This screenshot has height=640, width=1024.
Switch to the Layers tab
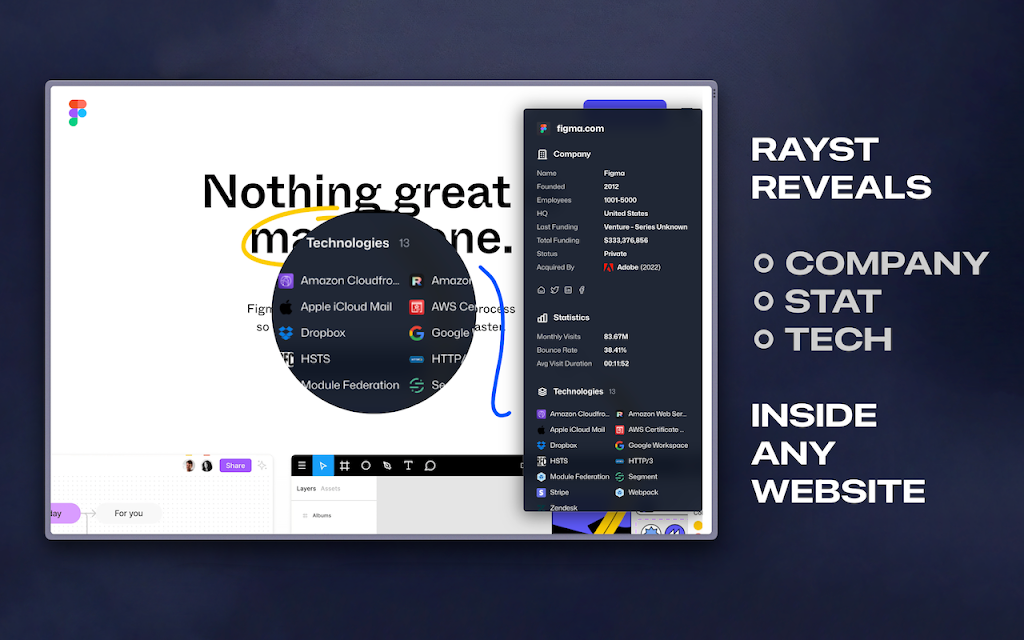coord(306,488)
